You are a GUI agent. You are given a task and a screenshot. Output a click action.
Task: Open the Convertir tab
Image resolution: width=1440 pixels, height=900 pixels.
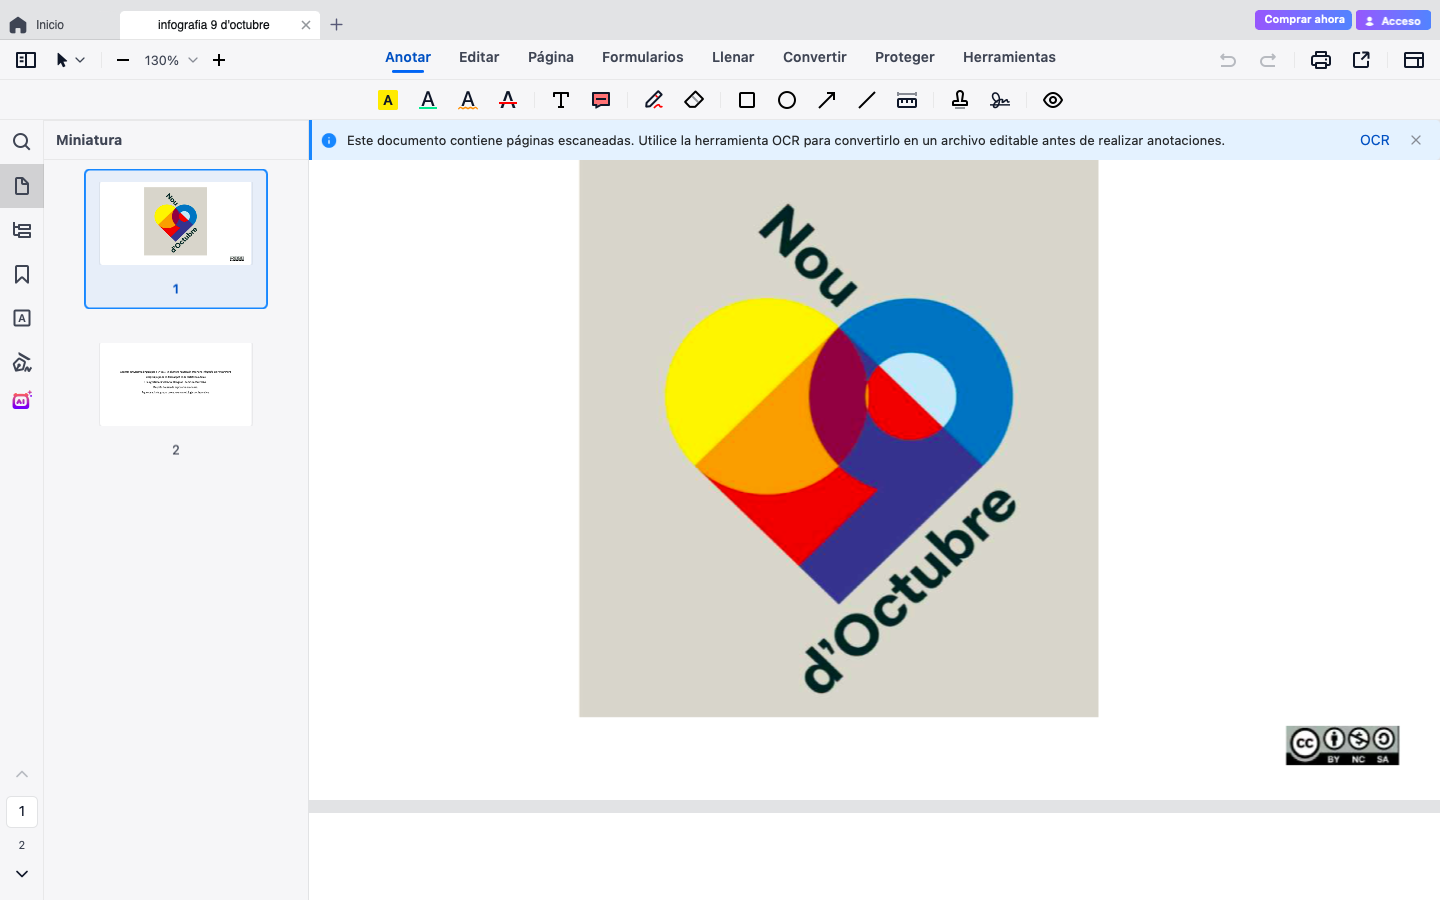point(814,57)
